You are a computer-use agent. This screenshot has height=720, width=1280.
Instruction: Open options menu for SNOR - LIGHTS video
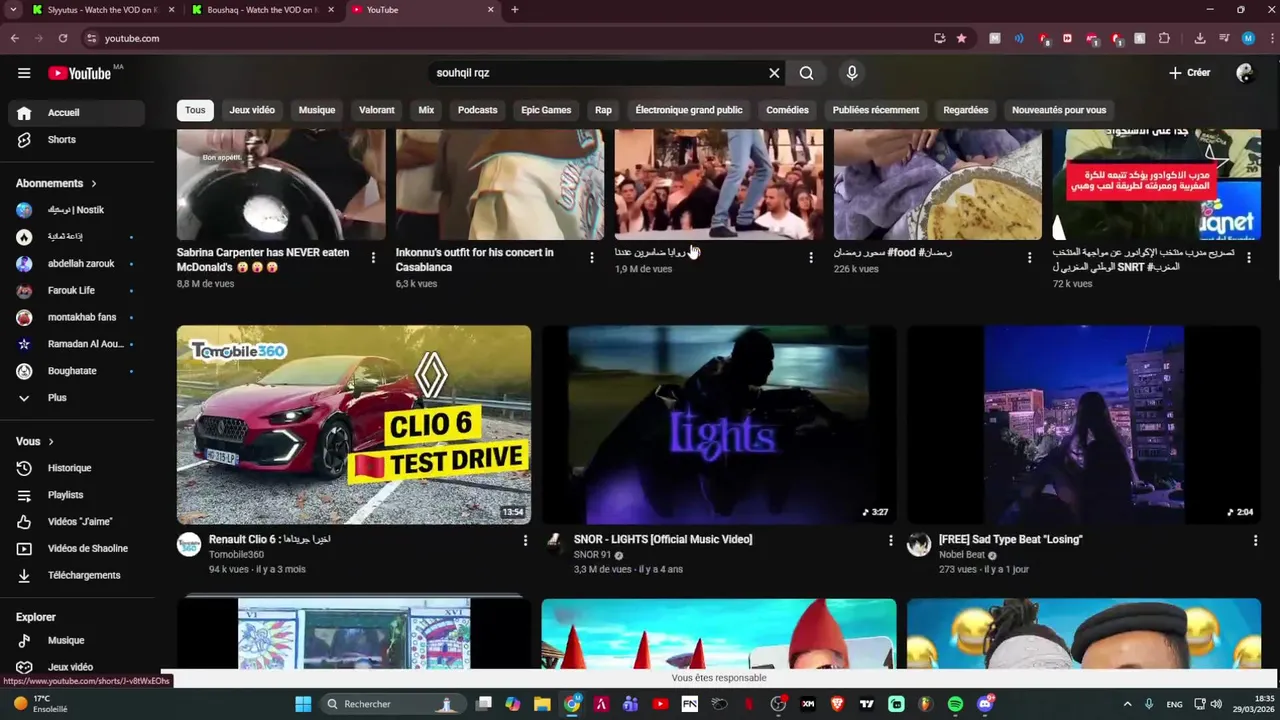click(x=891, y=540)
